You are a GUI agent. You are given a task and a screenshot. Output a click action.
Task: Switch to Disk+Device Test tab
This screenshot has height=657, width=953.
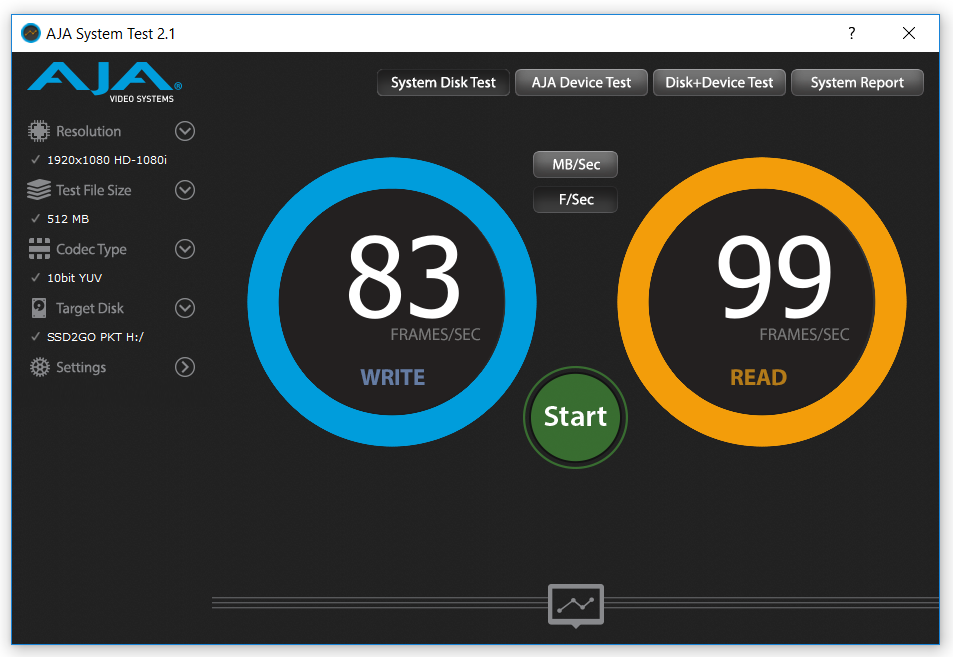719,83
